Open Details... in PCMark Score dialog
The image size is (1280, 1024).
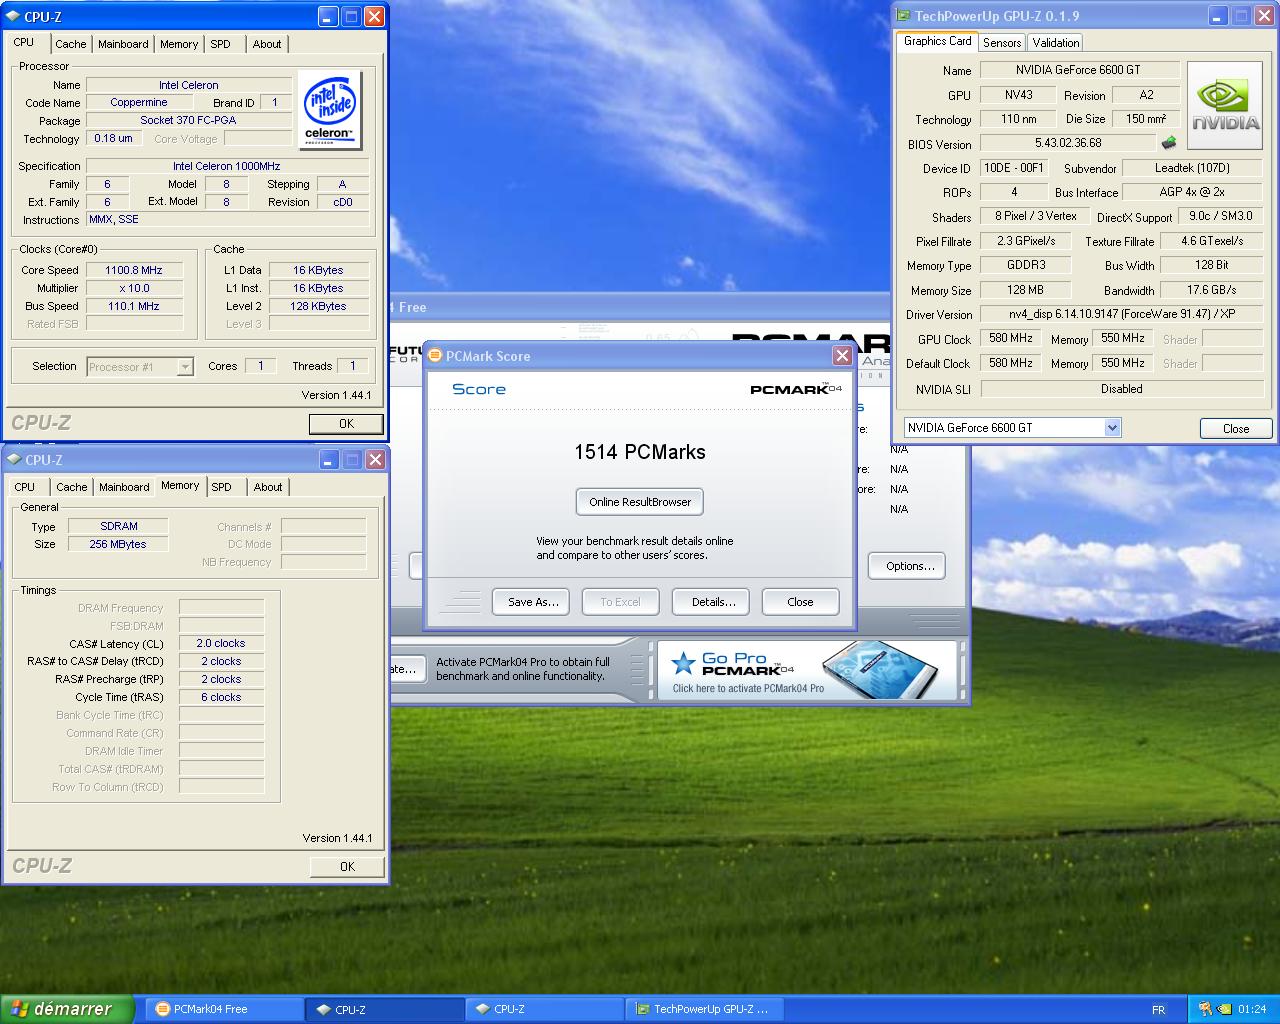coord(713,602)
